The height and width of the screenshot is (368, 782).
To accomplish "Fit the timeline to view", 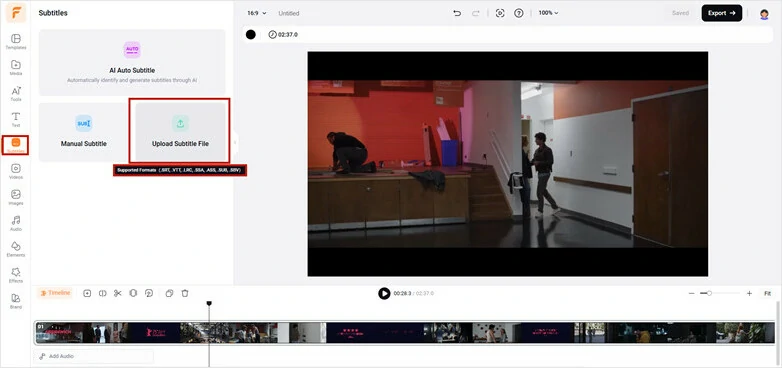I will pyautogui.click(x=767, y=293).
